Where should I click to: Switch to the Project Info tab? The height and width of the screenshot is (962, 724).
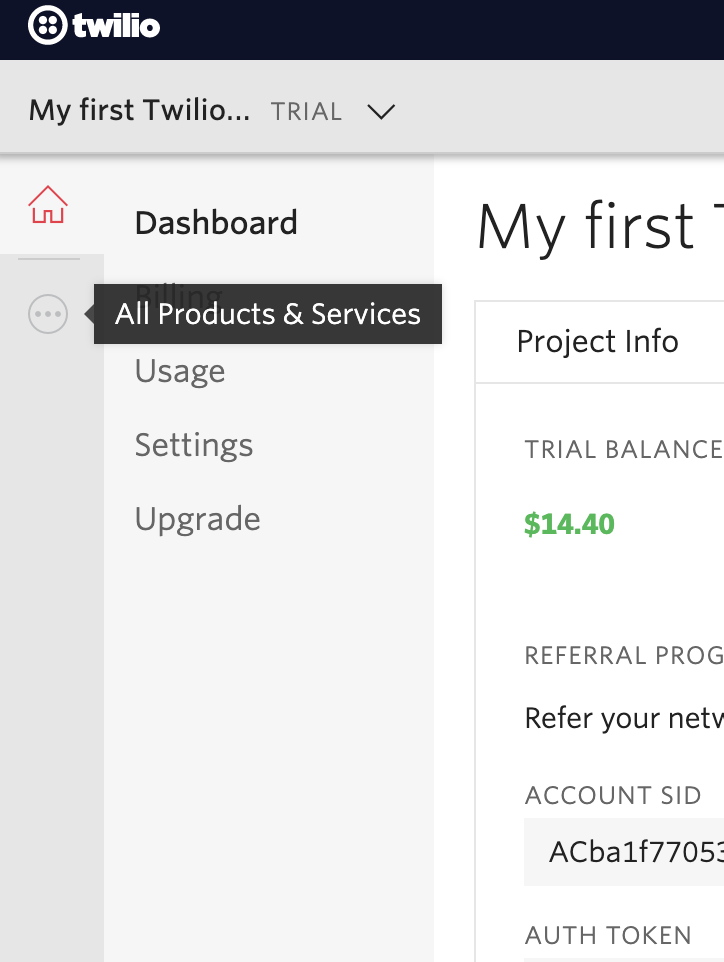[597, 342]
